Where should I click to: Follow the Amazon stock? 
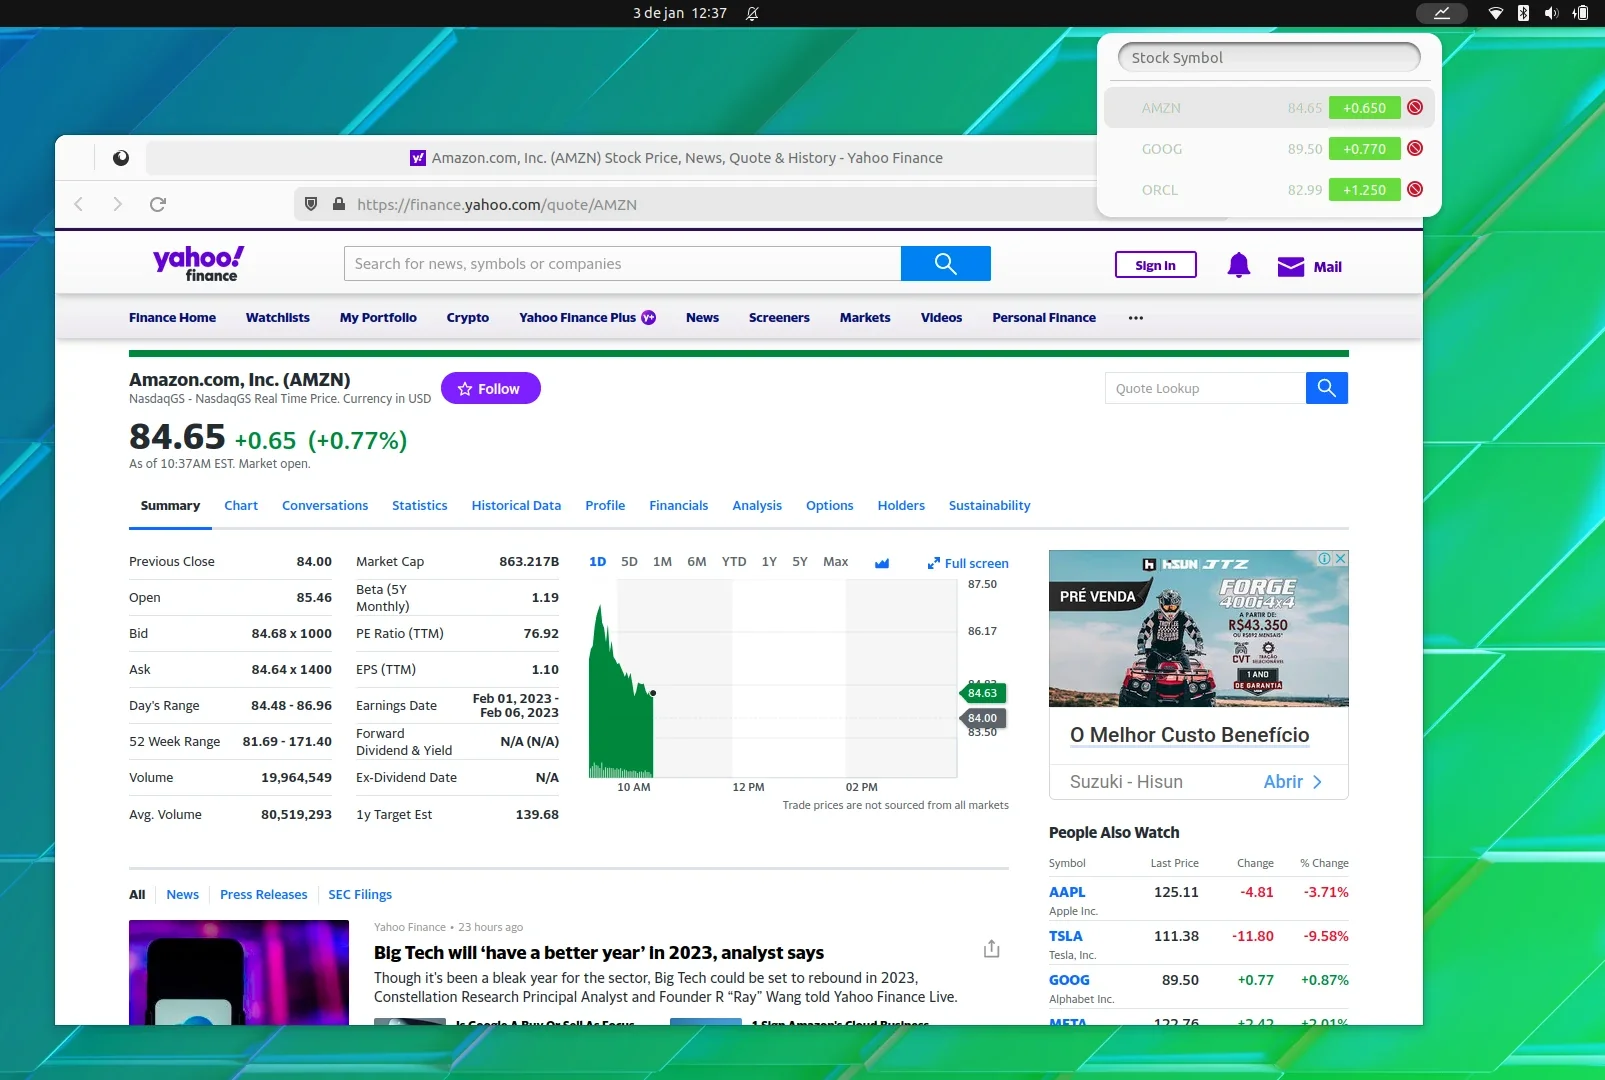tap(491, 388)
